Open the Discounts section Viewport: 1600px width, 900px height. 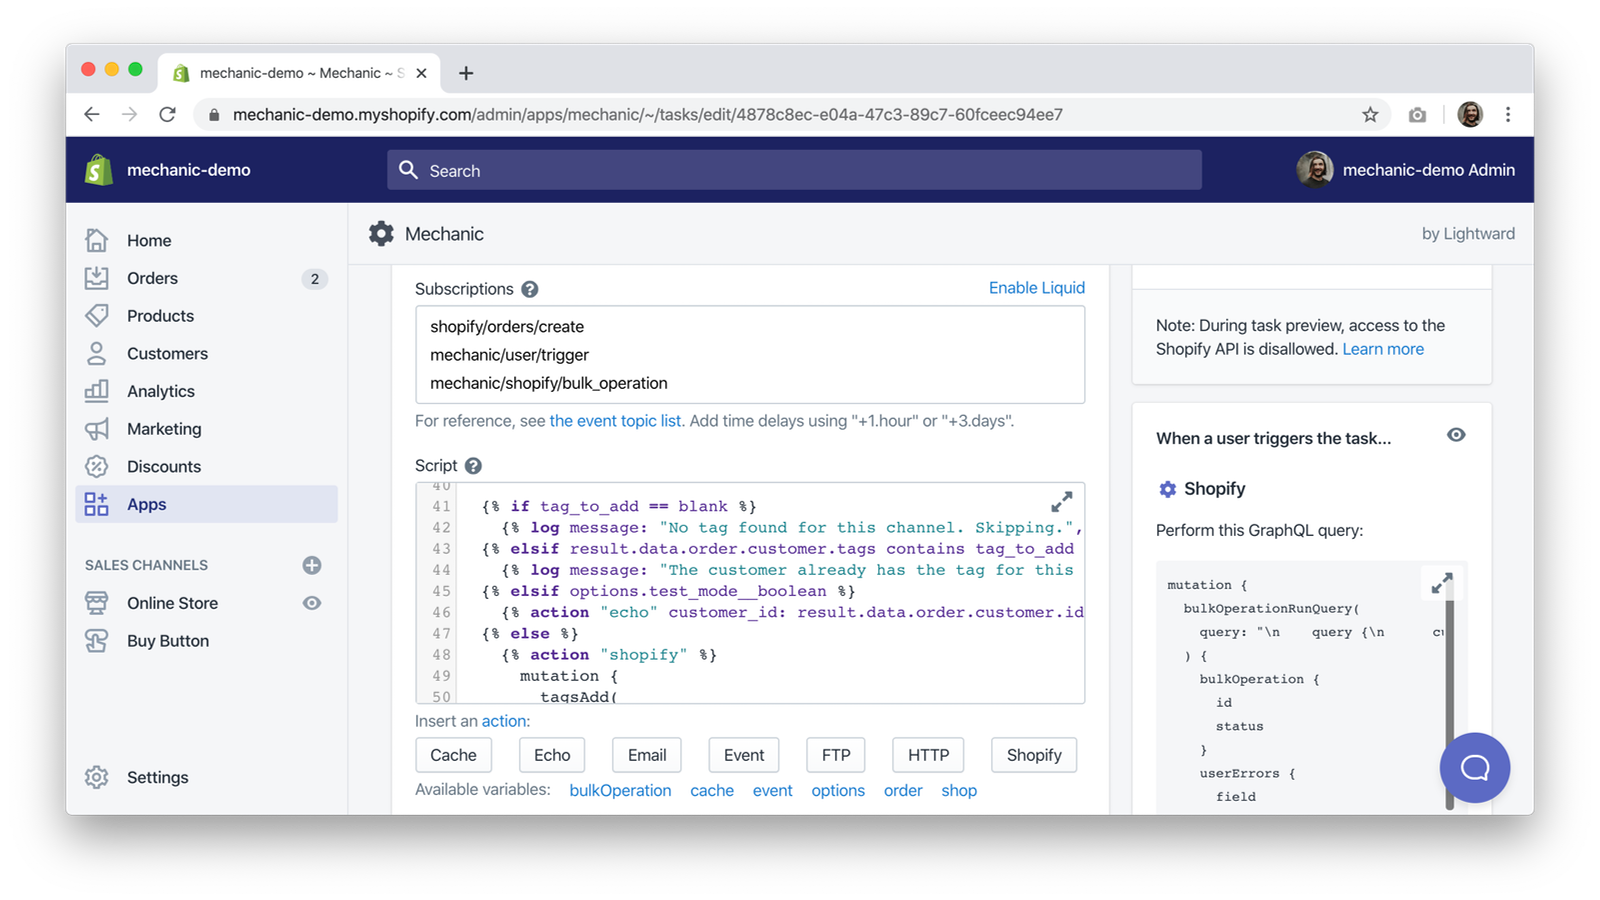(163, 467)
